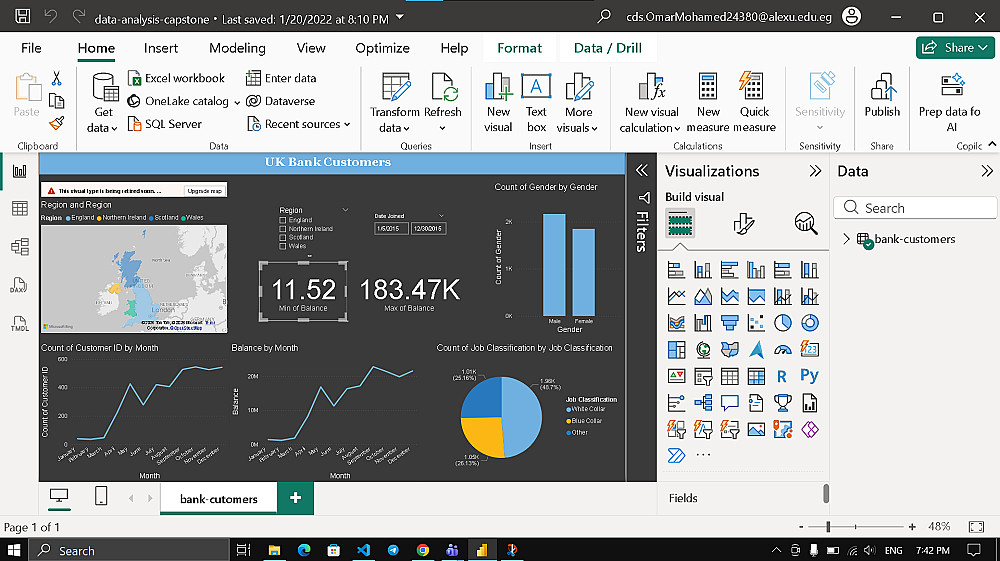Screen dimensions: 1000x561
Task: Click the Save icon in title bar
Action: [x=22, y=16]
